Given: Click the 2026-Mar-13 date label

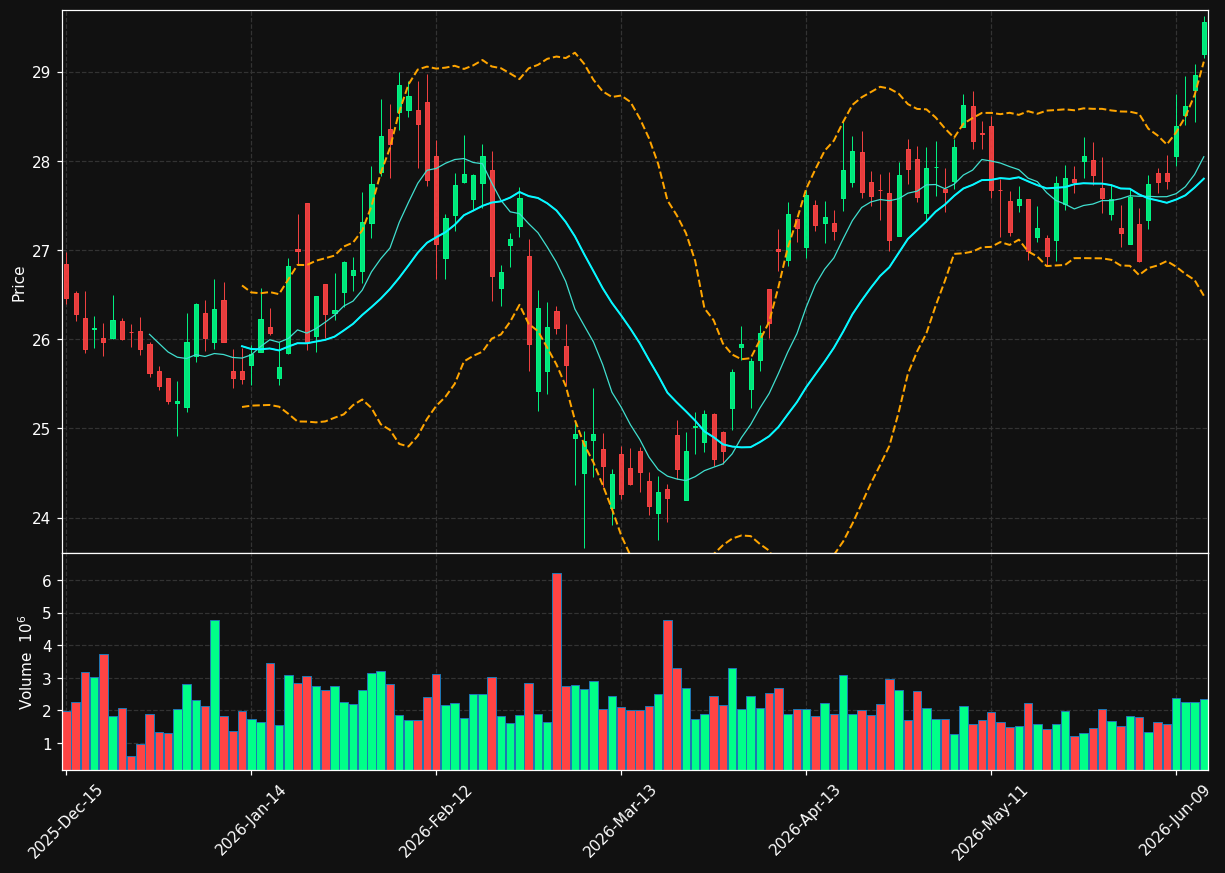Looking at the screenshot, I should 621,821.
